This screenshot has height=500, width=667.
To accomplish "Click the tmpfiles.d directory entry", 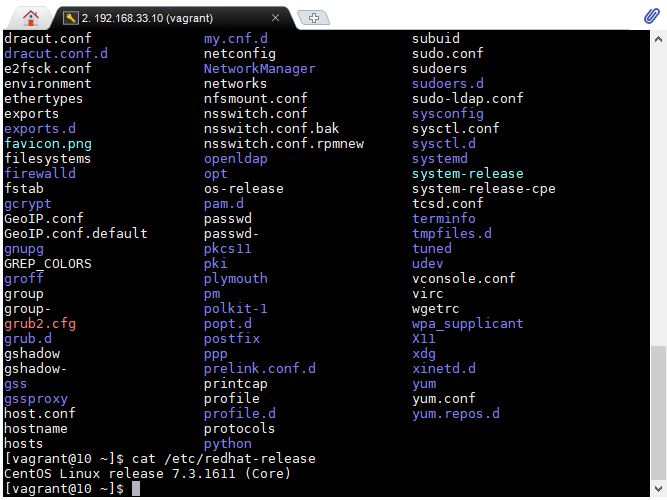I will 452,234.
